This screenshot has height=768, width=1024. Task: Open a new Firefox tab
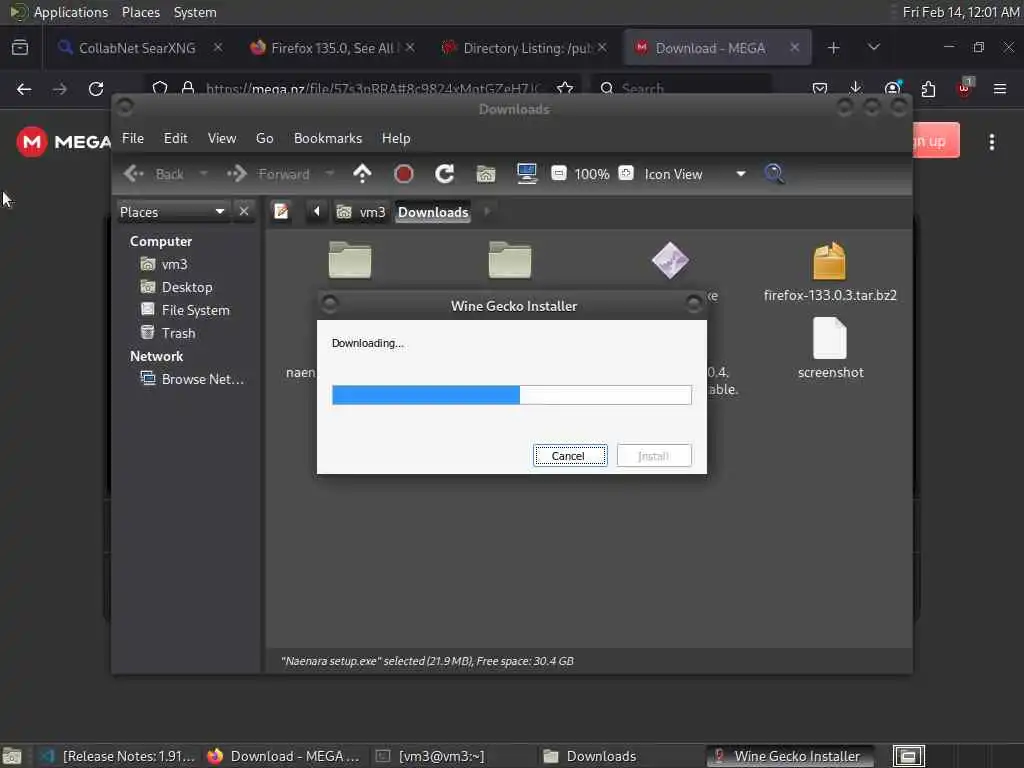click(833, 48)
